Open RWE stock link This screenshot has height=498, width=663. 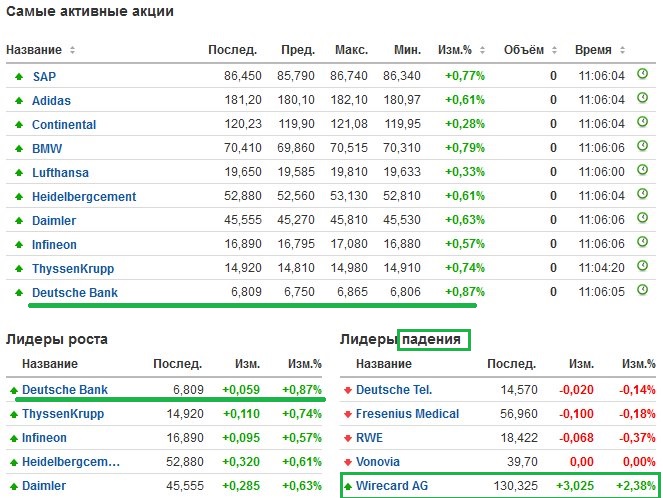tap(370, 438)
